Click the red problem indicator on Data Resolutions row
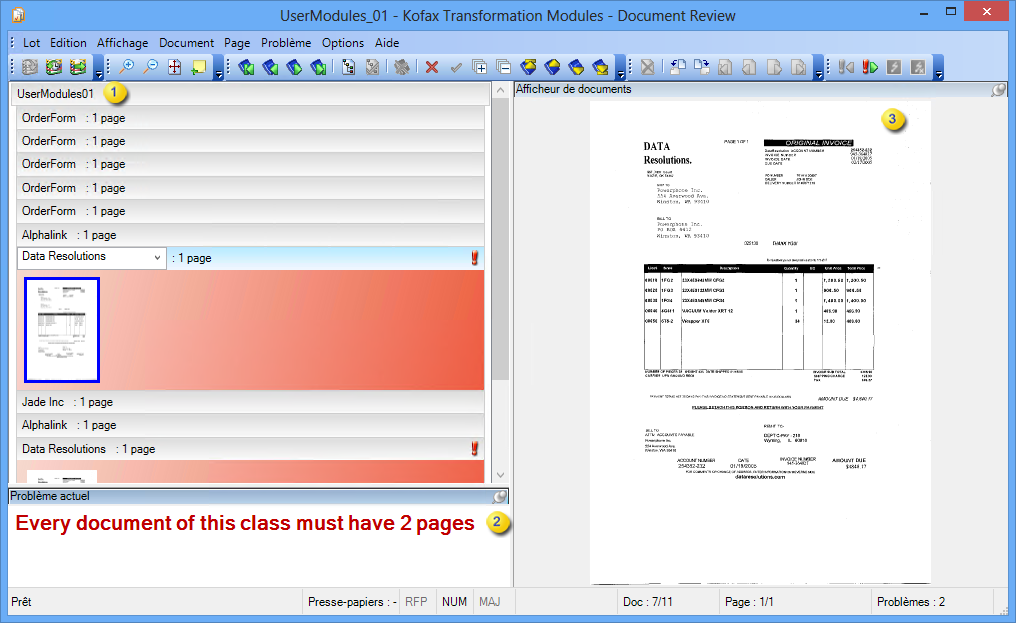This screenshot has width=1016, height=623. 474,257
